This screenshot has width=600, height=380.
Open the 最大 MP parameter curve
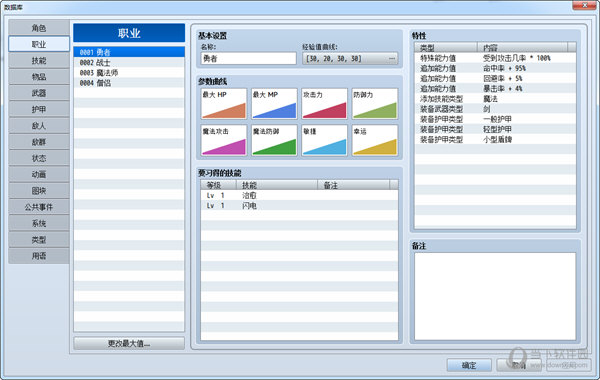274,104
